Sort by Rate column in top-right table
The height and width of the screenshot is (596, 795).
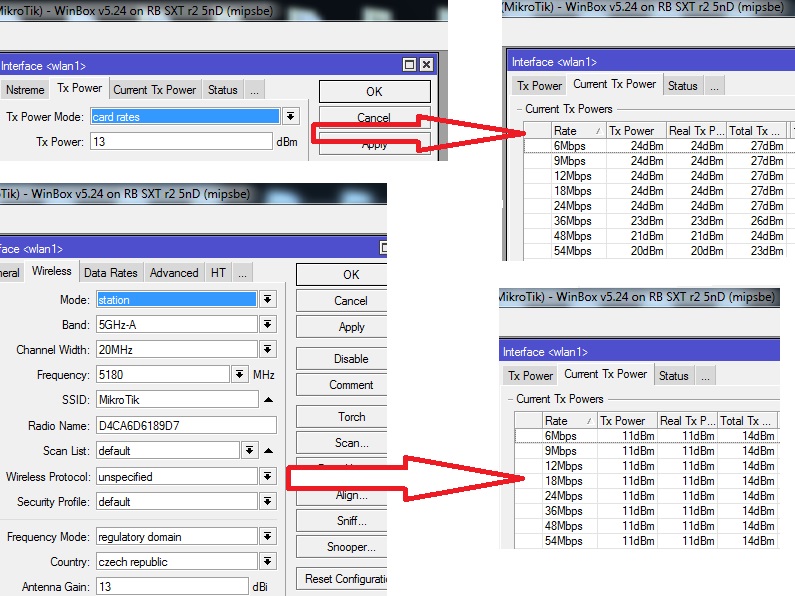[579, 131]
